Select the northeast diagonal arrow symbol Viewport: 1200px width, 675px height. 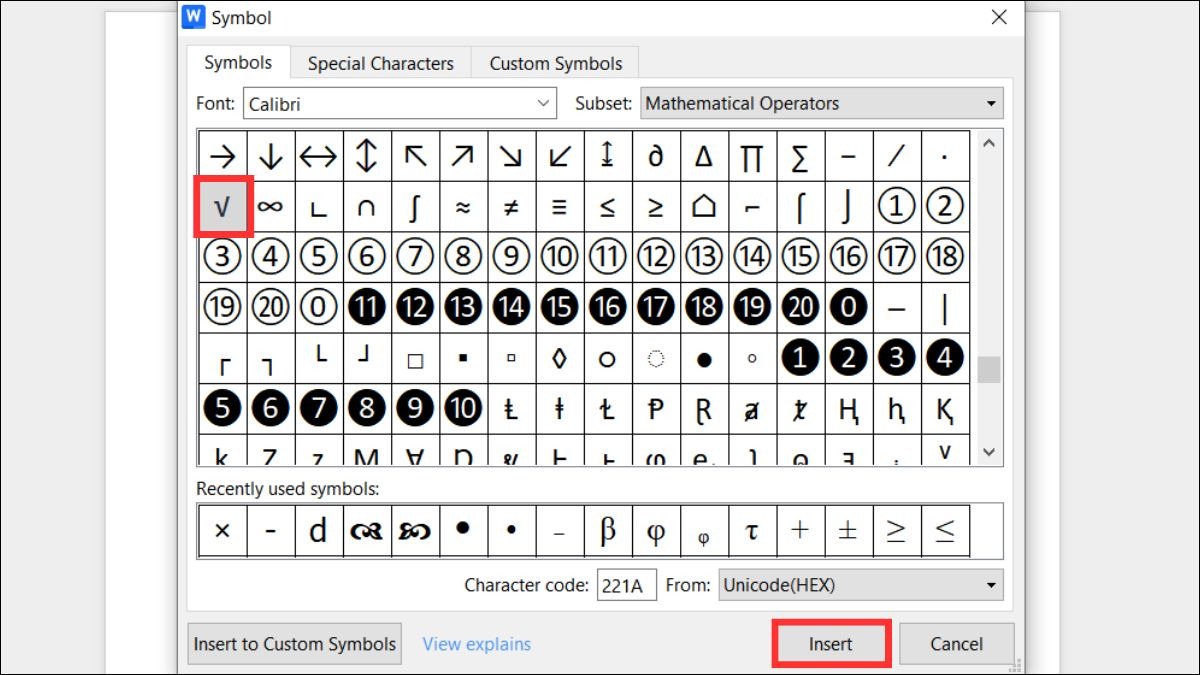click(x=462, y=156)
